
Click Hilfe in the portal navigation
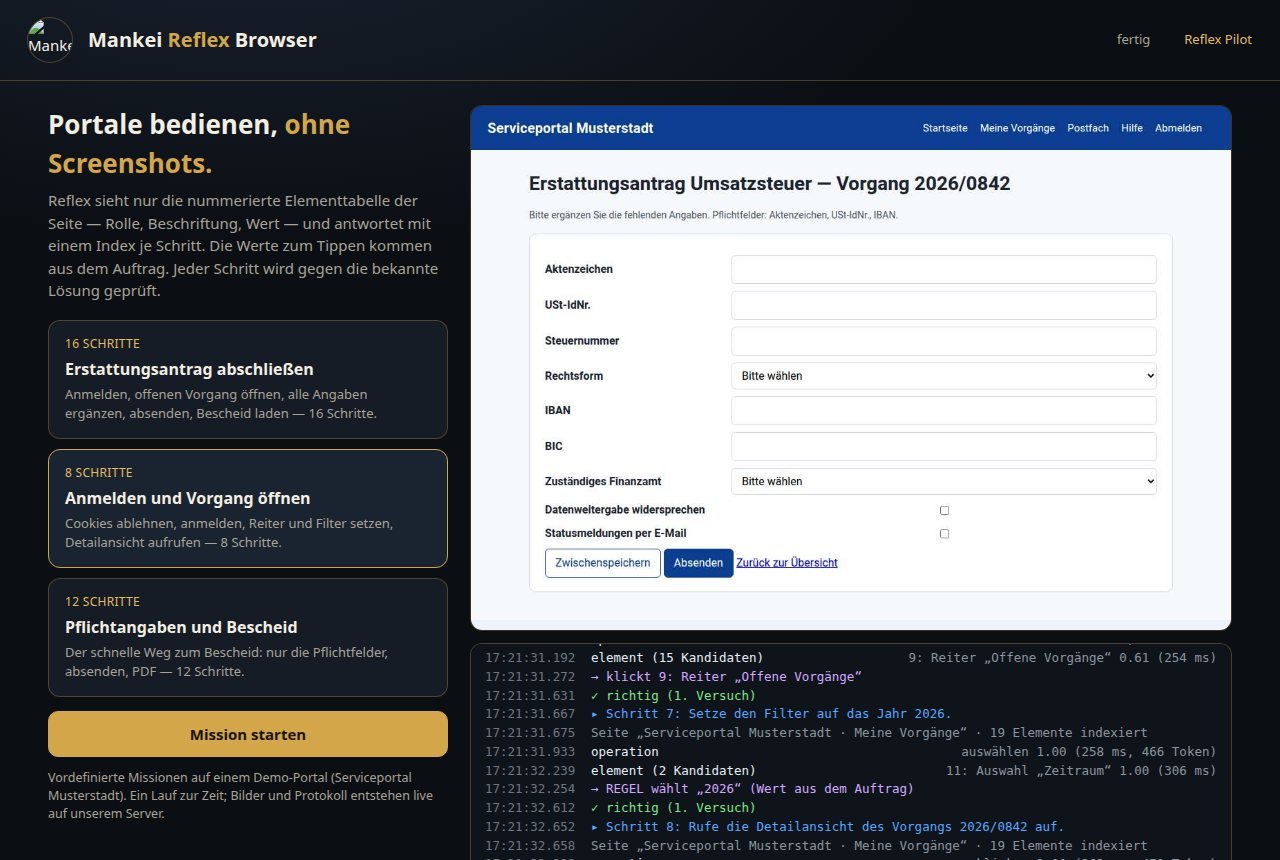pyautogui.click(x=1132, y=128)
